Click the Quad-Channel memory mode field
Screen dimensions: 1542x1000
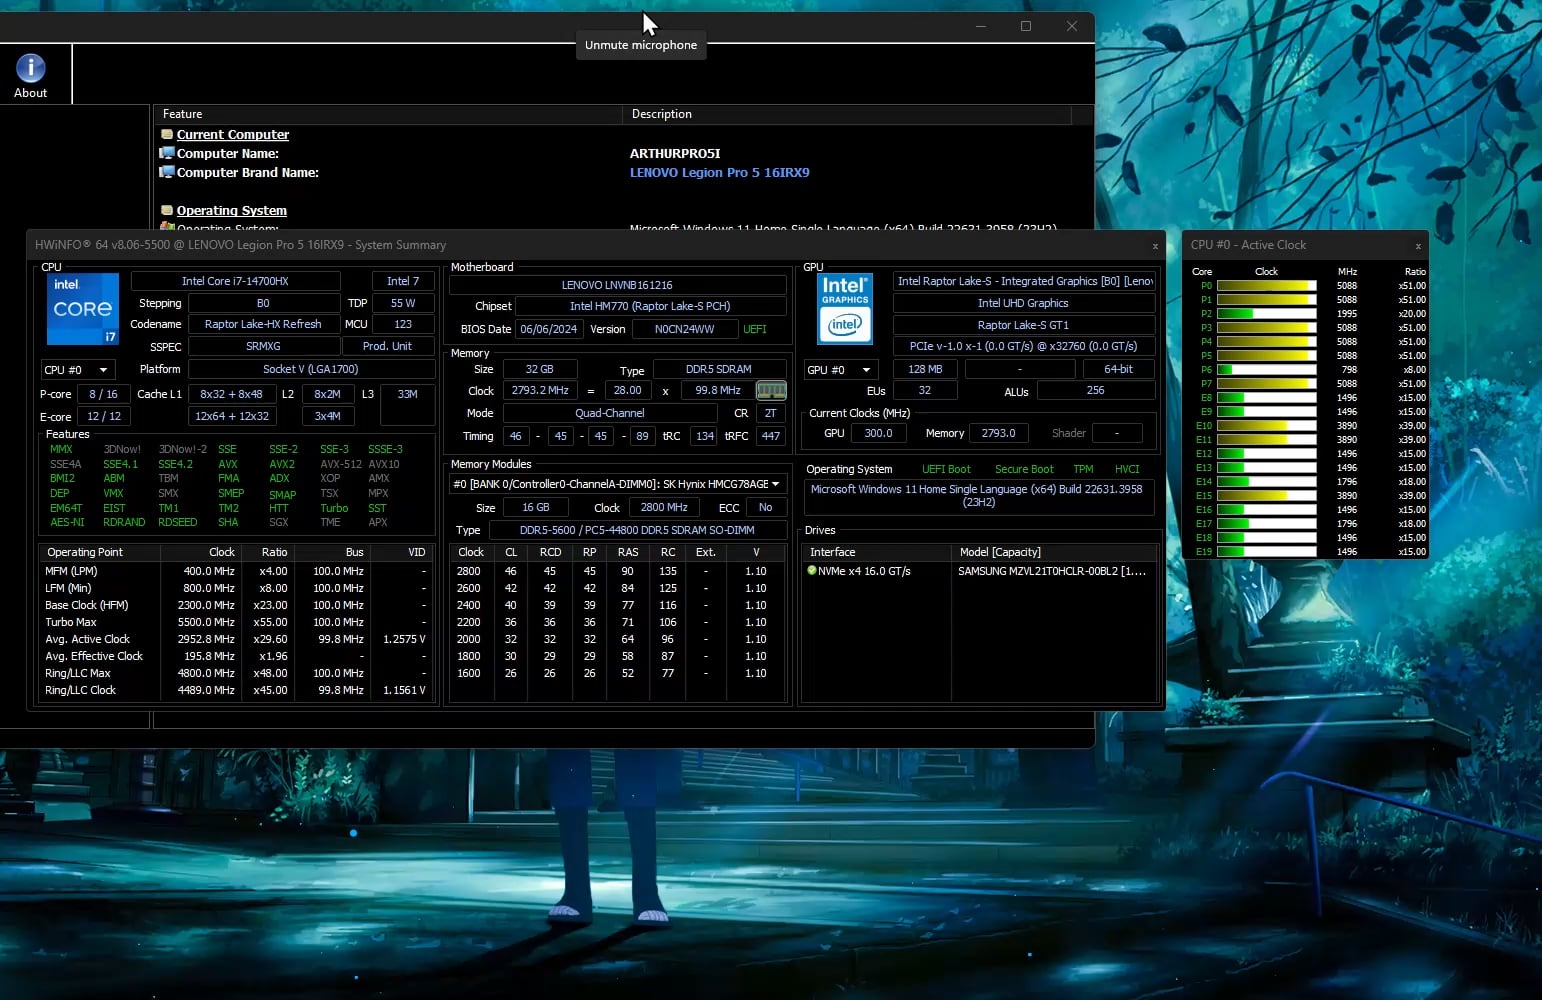pyautogui.click(x=610, y=413)
